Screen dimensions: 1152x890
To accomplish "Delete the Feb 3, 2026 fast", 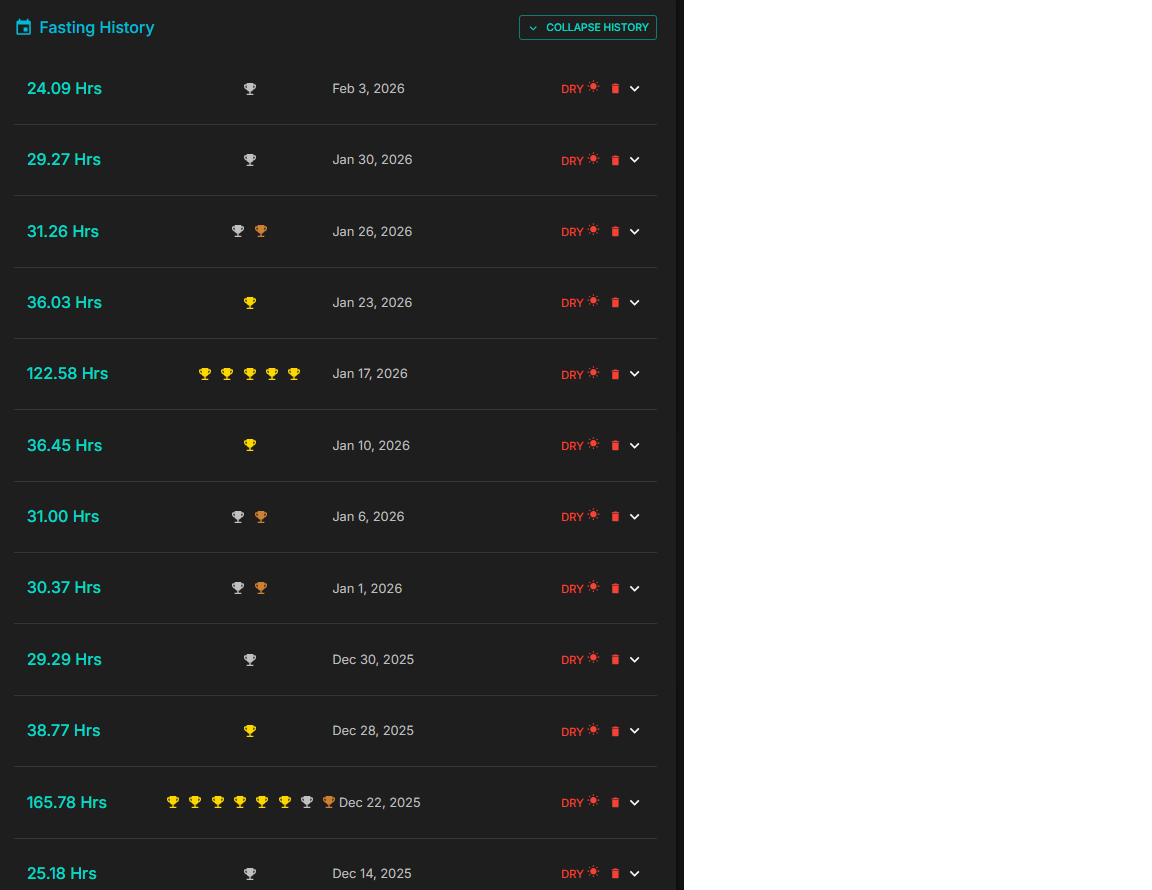I will click(x=615, y=89).
